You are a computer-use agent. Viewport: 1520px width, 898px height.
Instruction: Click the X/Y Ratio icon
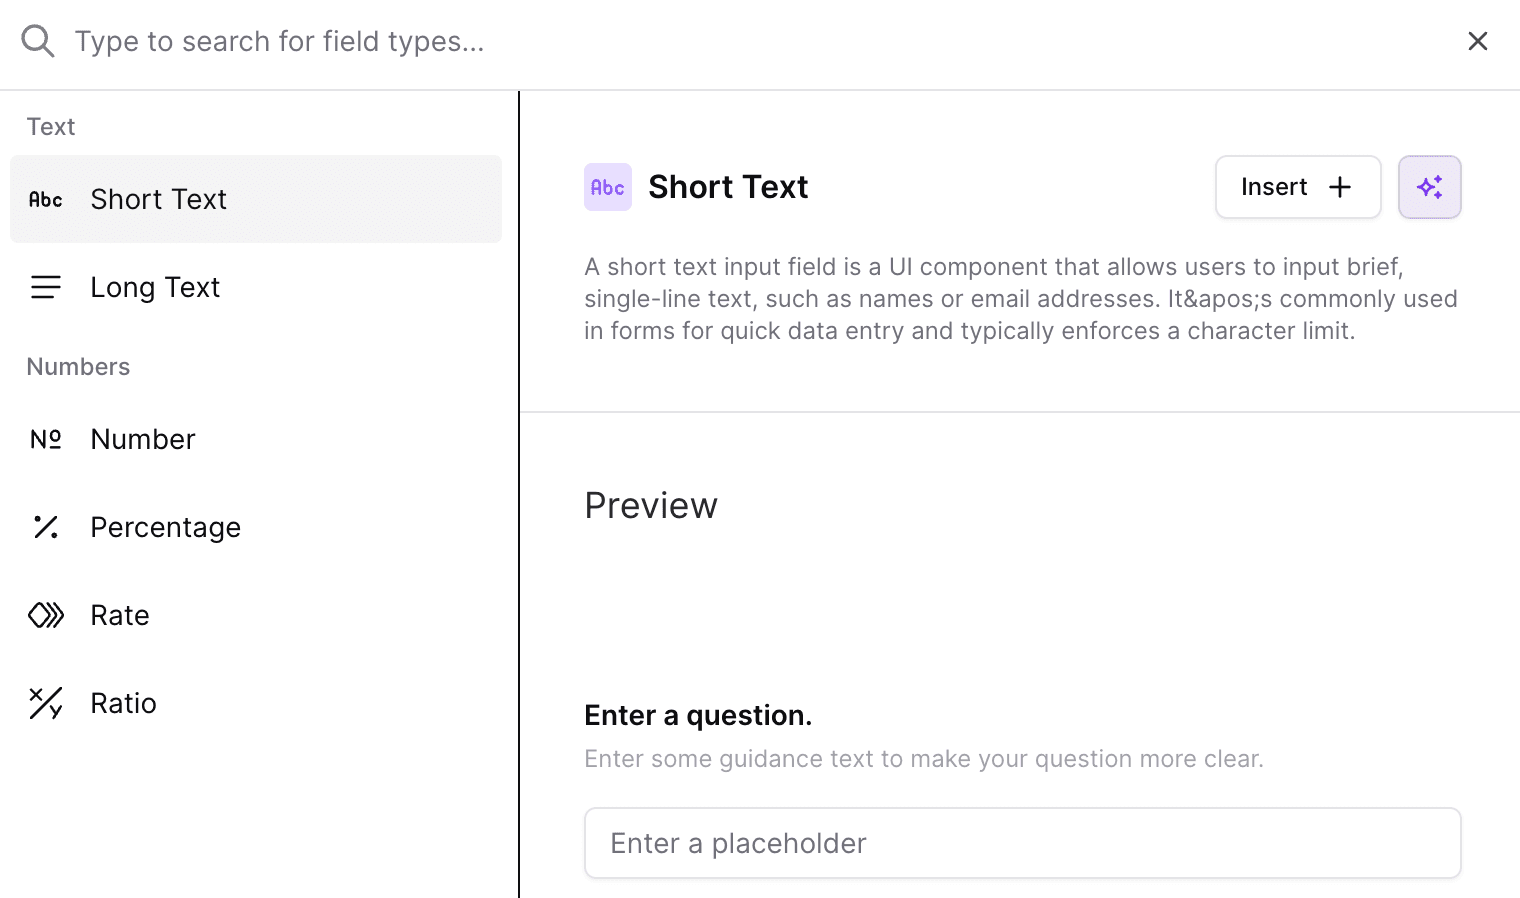(46, 703)
